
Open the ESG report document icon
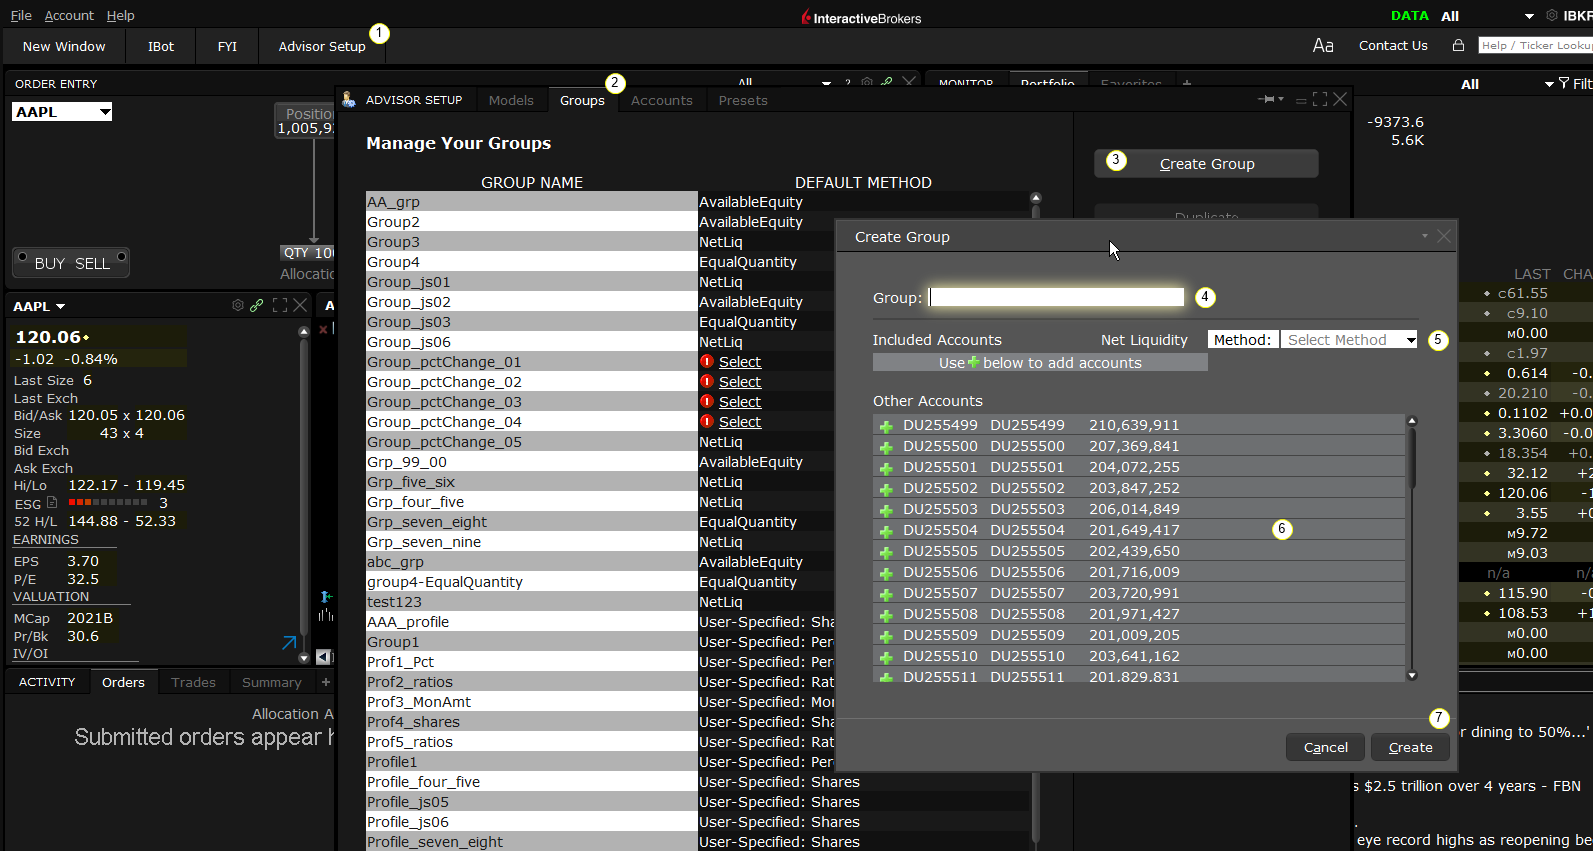(52, 502)
